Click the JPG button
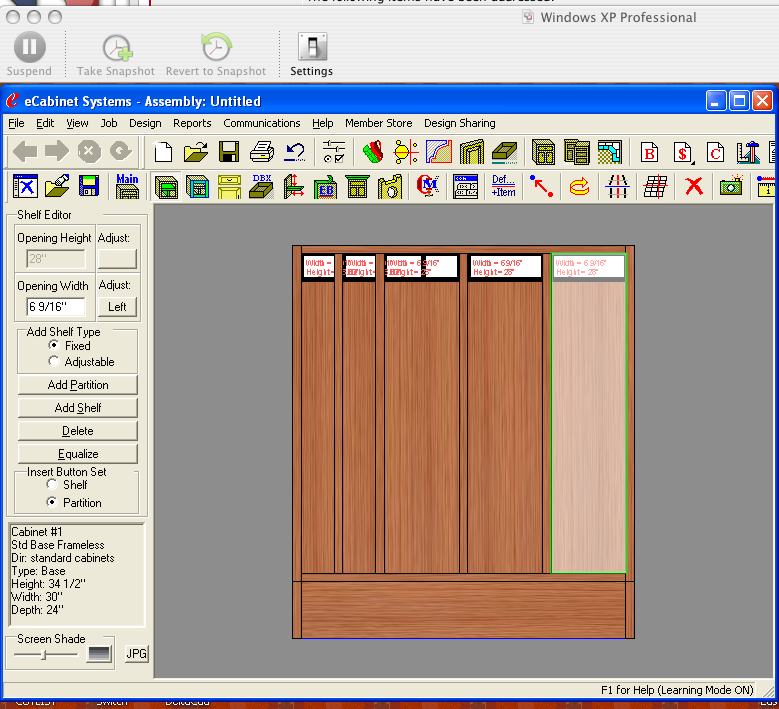 [x=136, y=653]
